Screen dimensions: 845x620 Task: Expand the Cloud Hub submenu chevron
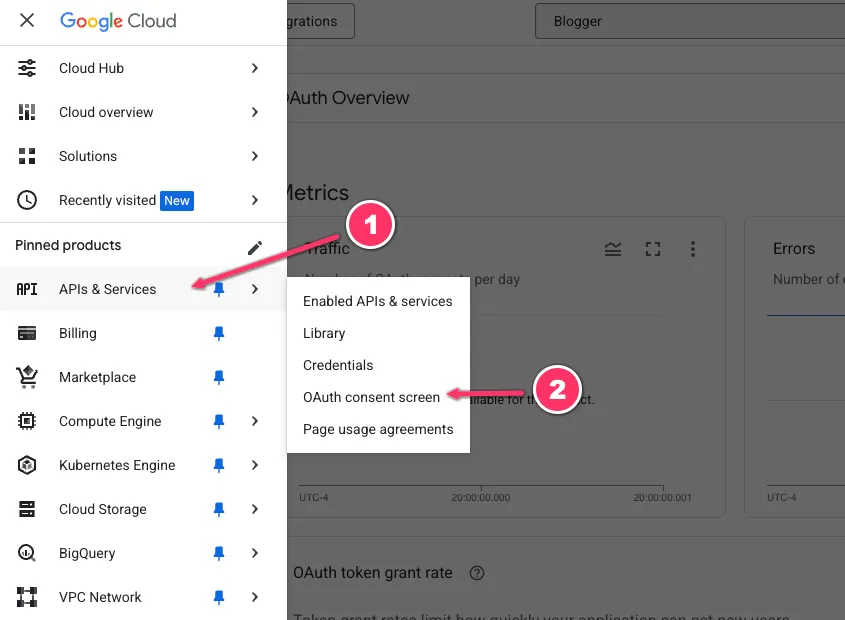coord(255,68)
